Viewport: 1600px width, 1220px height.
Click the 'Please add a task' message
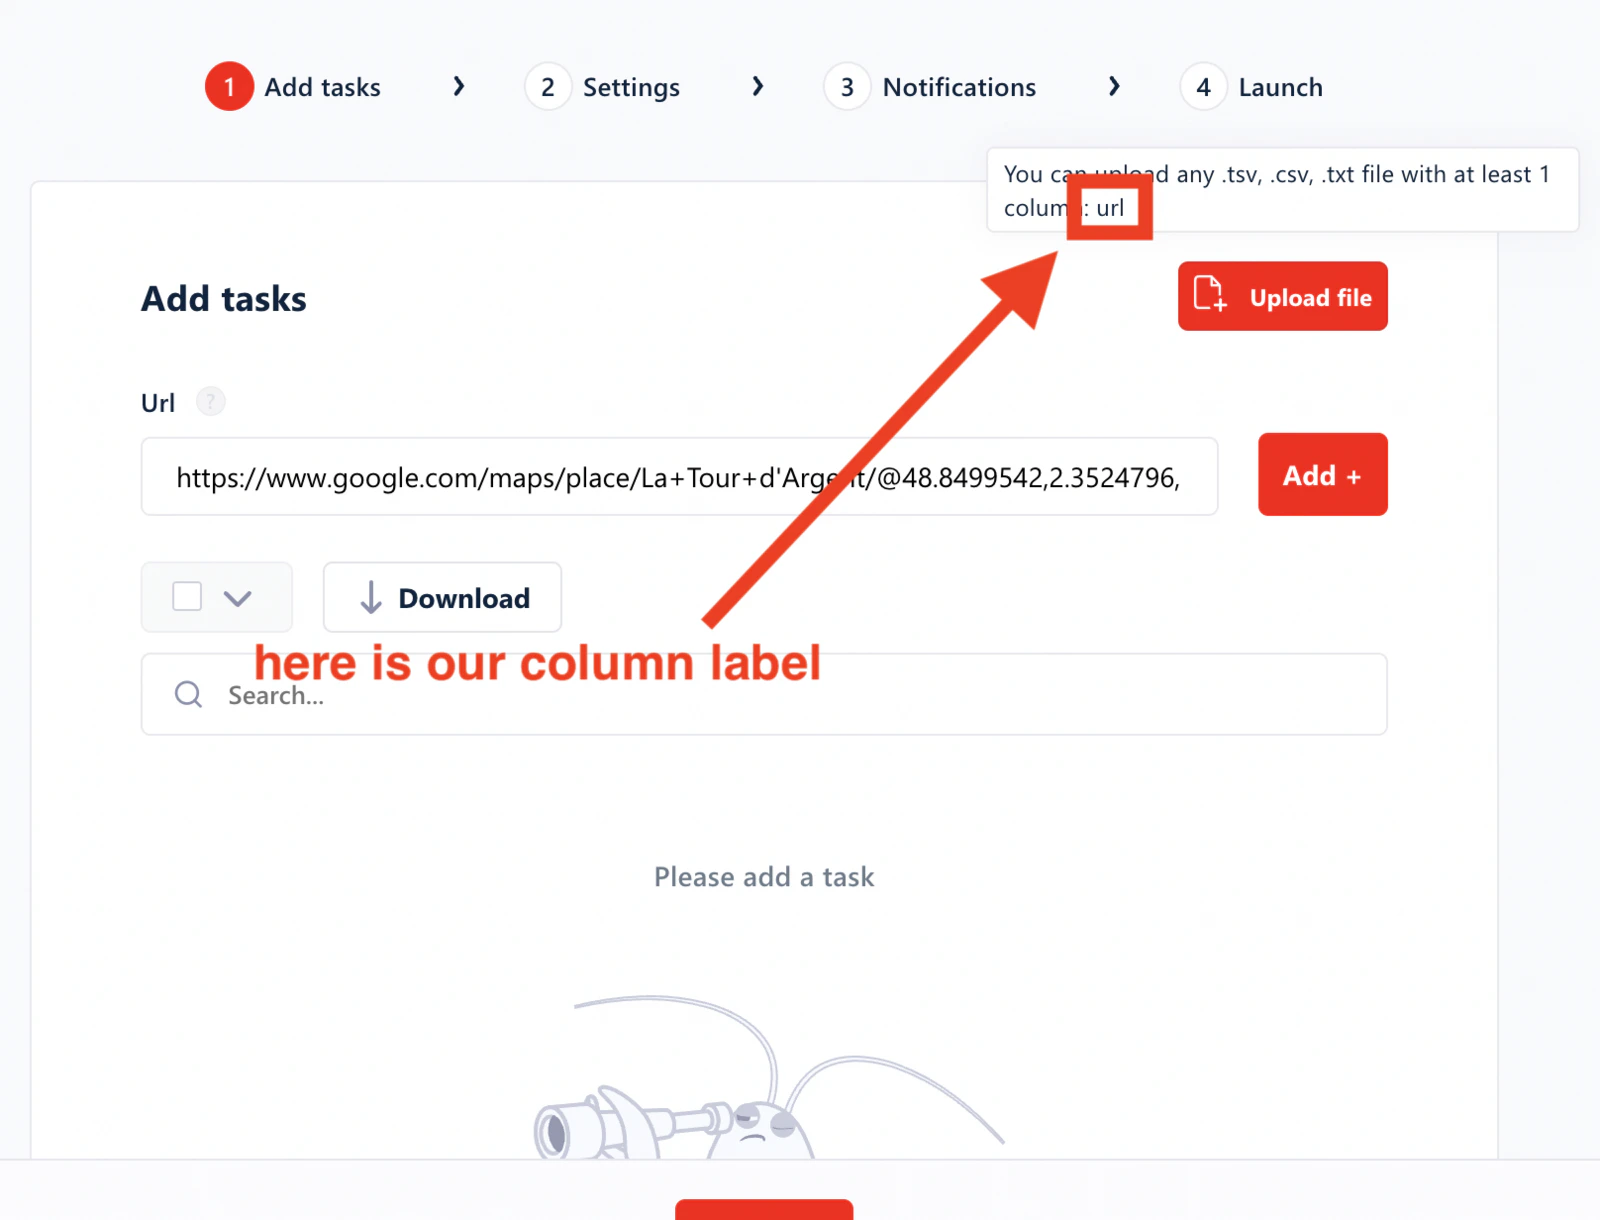764,877
